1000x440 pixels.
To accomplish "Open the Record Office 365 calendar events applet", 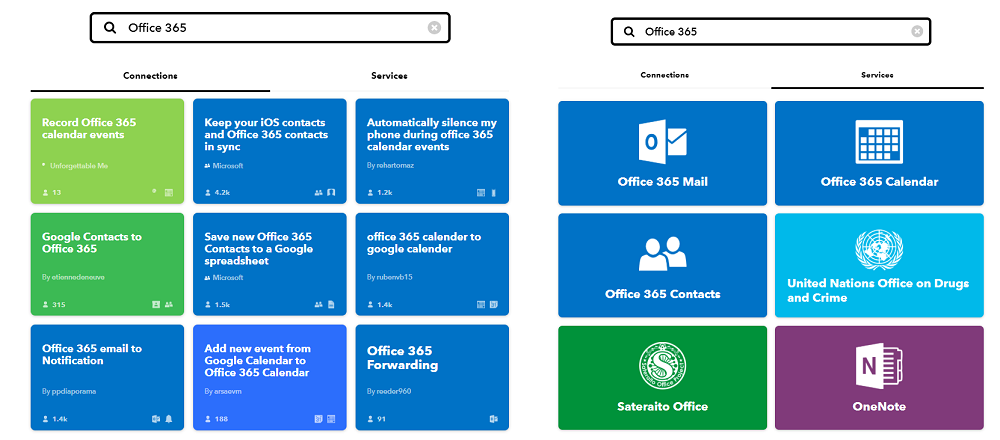I will click(x=107, y=151).
